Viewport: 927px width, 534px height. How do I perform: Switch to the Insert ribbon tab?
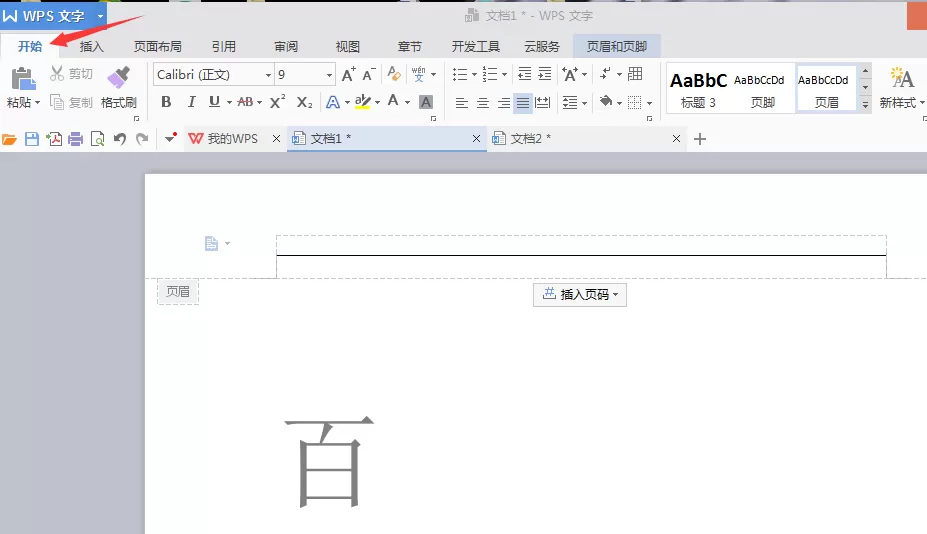(91, 47)
